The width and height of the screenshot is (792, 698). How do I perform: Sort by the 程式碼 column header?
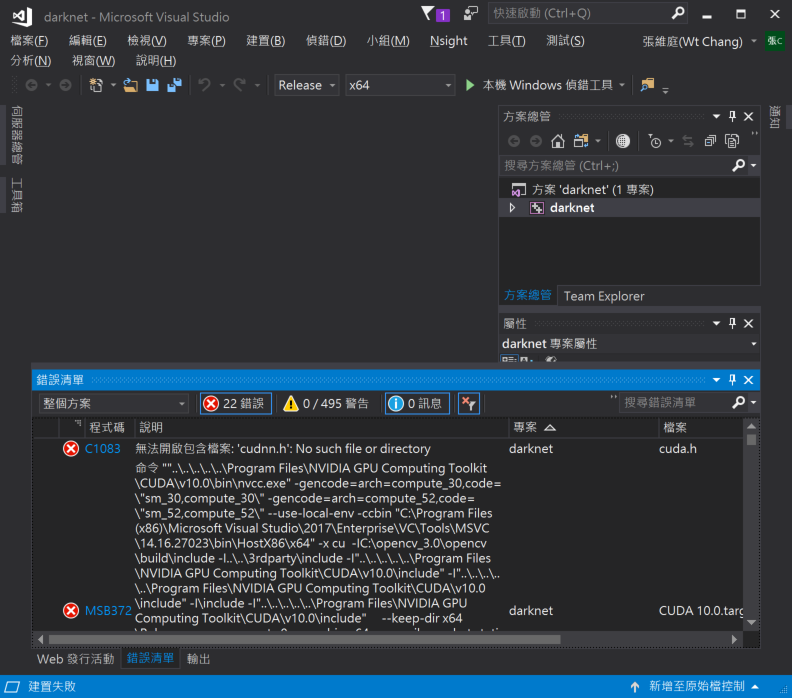pos(107,427)
